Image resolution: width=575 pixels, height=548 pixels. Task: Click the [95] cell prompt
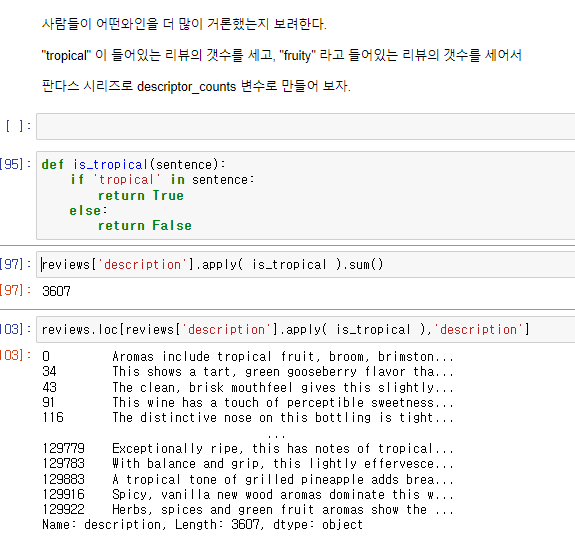click(15, 164)
